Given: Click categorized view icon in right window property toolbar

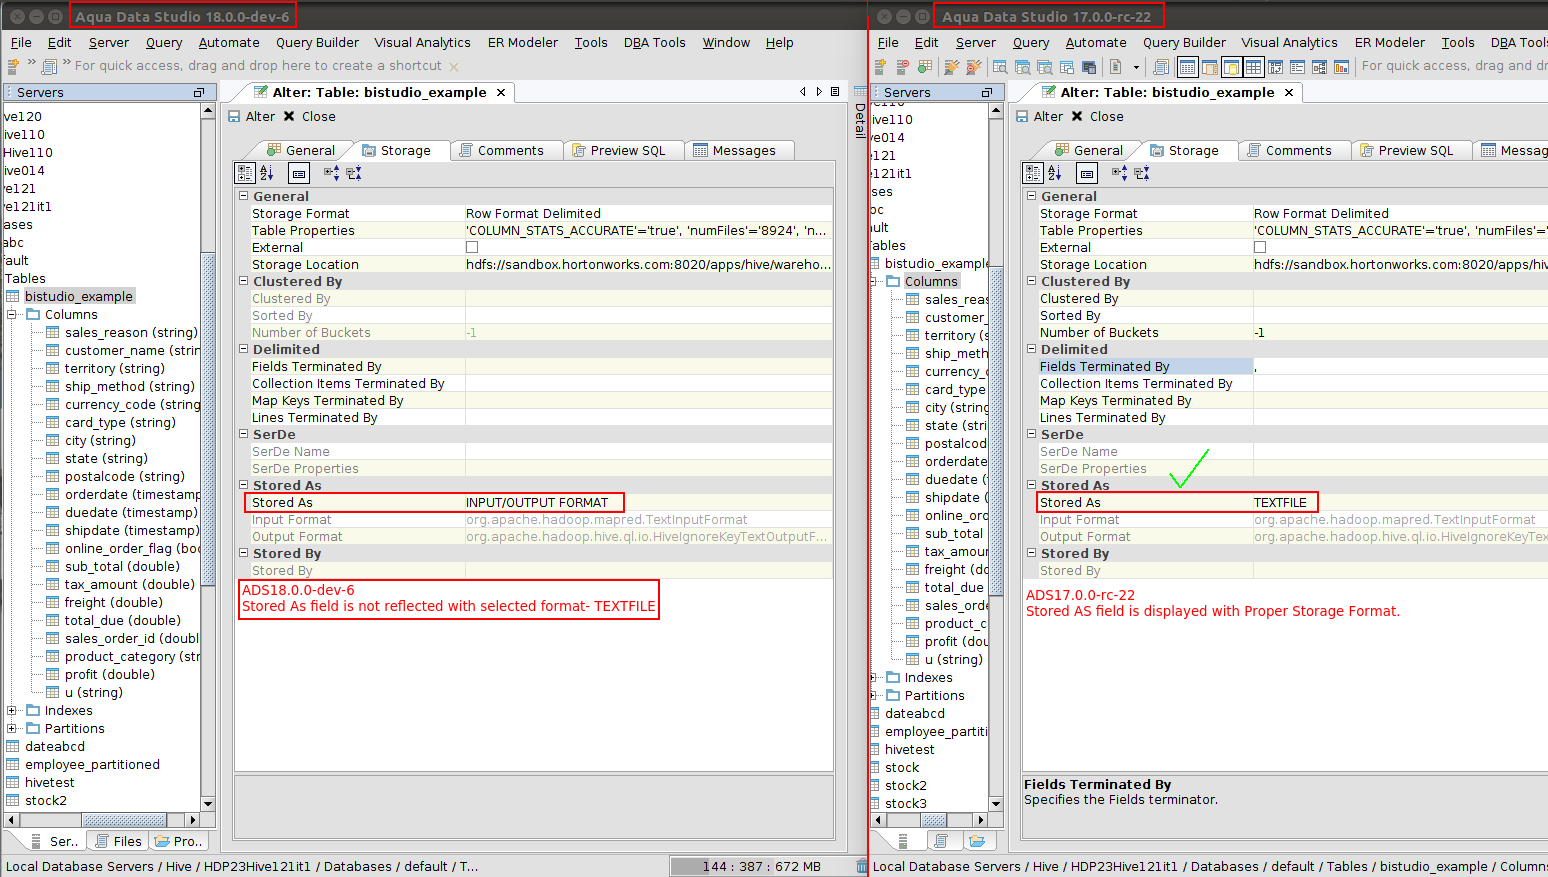Looking at the screenshot, I should (x=1033, y=173).
